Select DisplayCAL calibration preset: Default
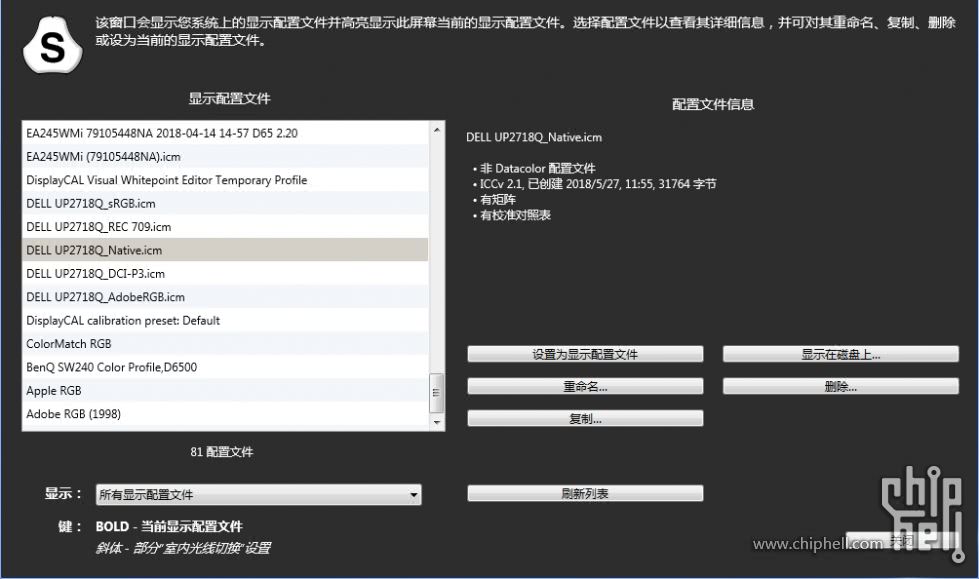This screenshot has height=579, width=979. point(225,320)
